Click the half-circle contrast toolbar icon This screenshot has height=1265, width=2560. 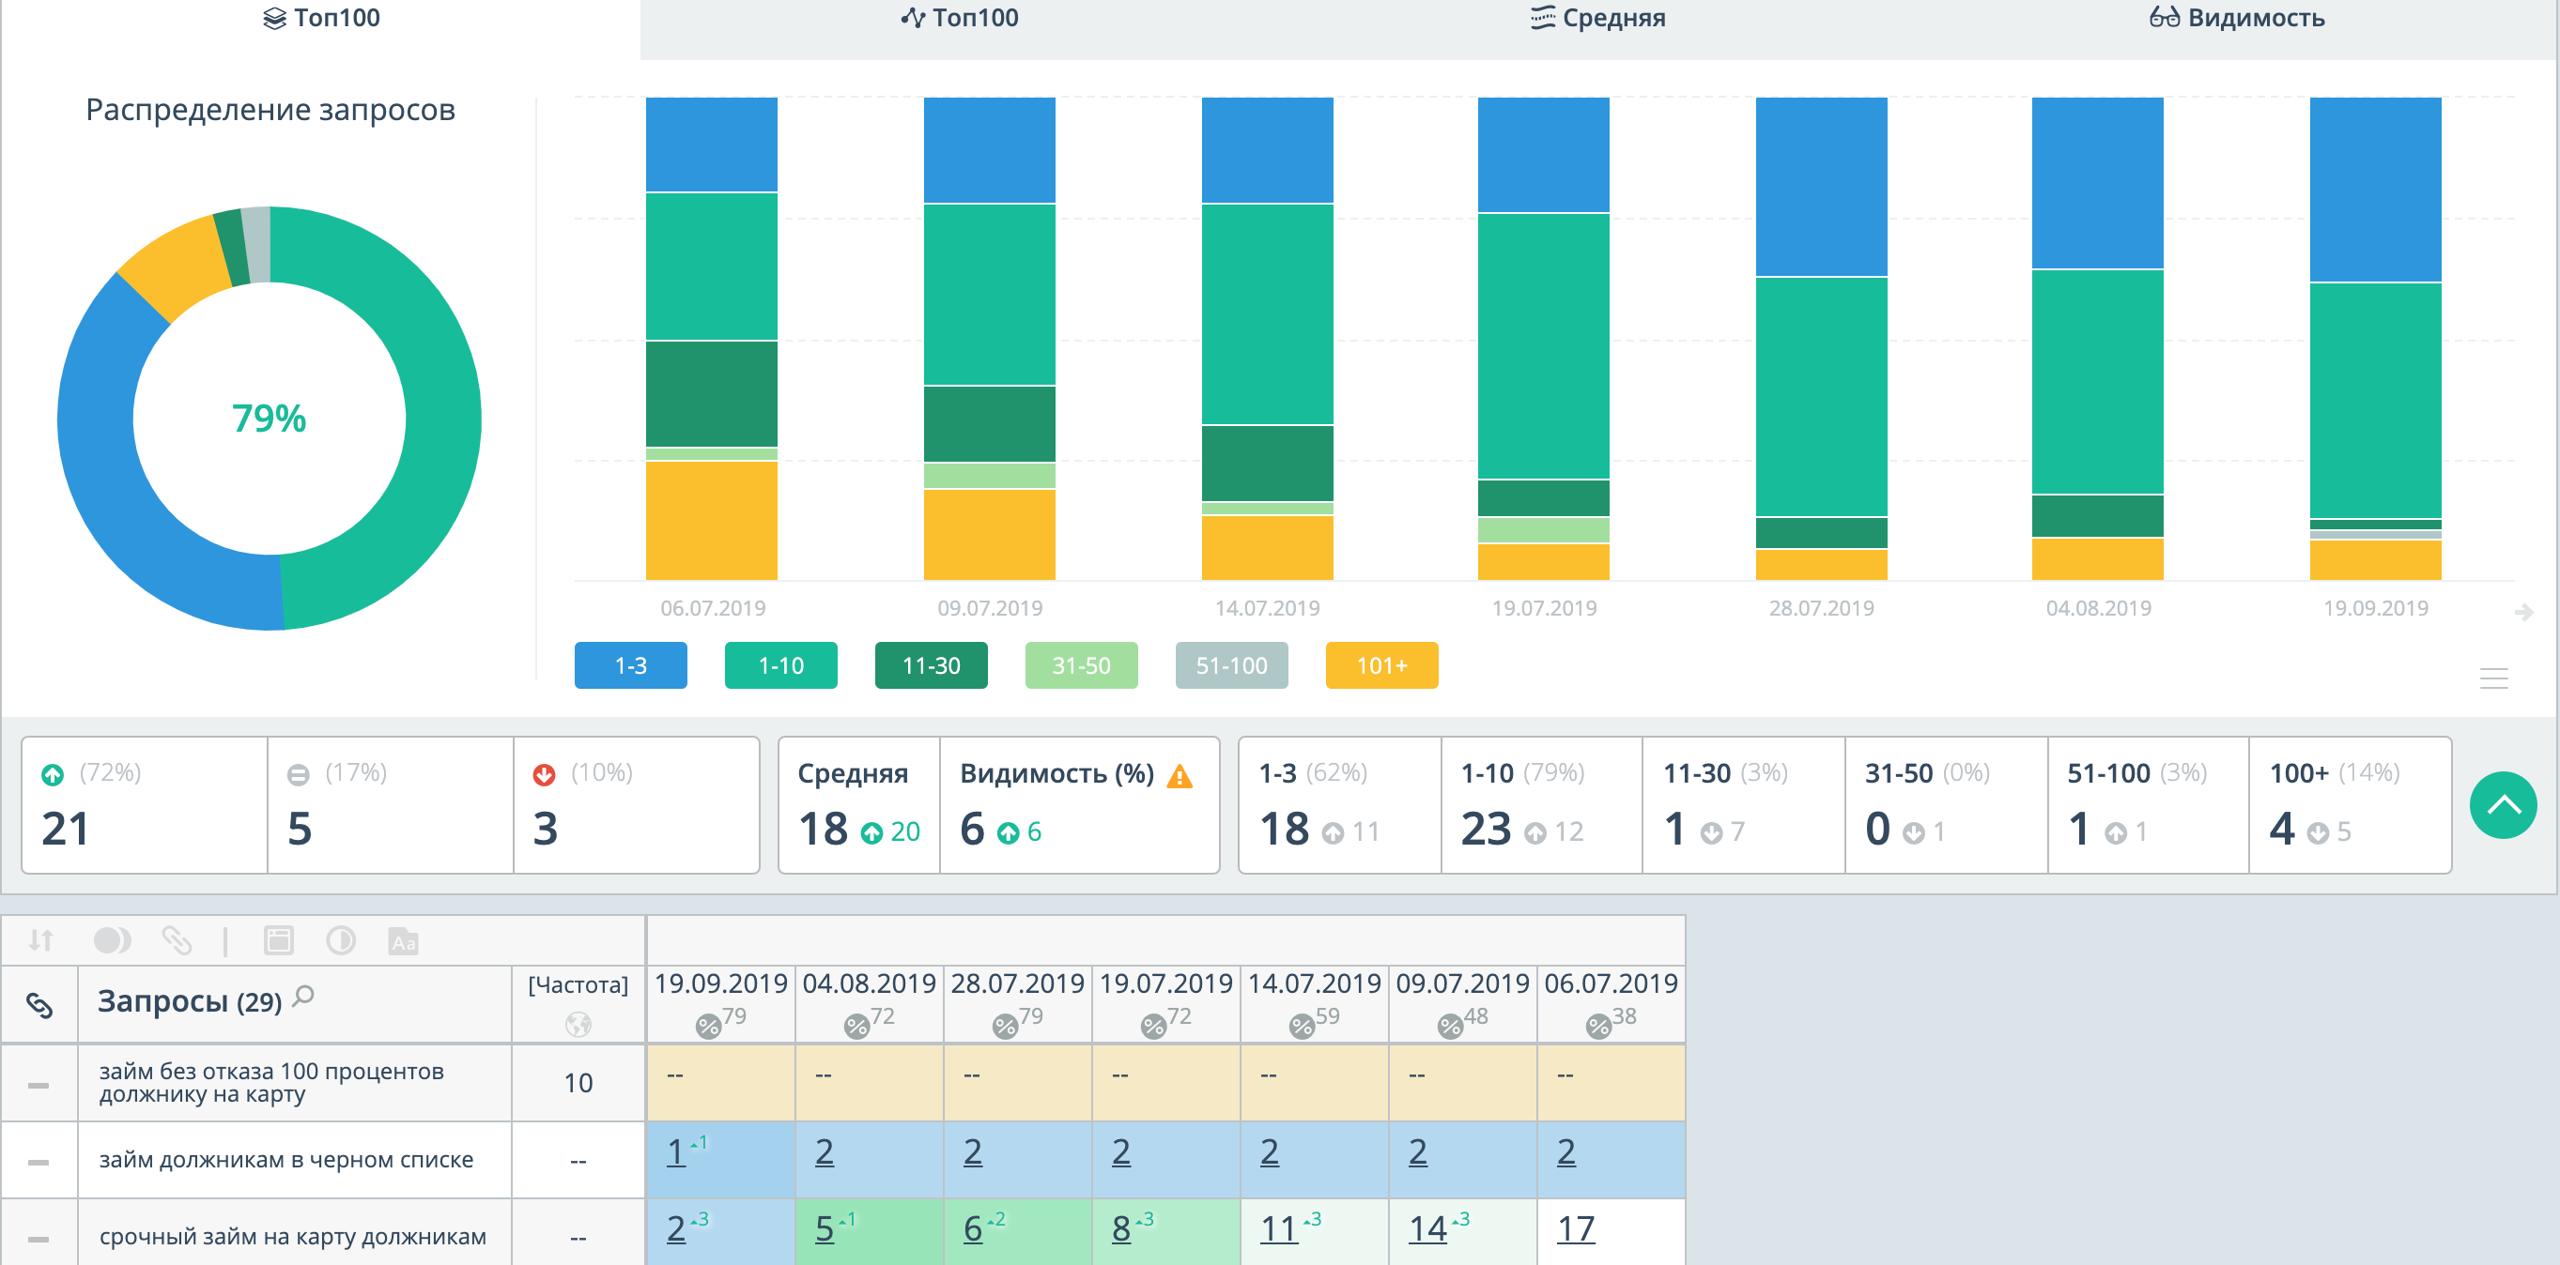tap(340, 940)
